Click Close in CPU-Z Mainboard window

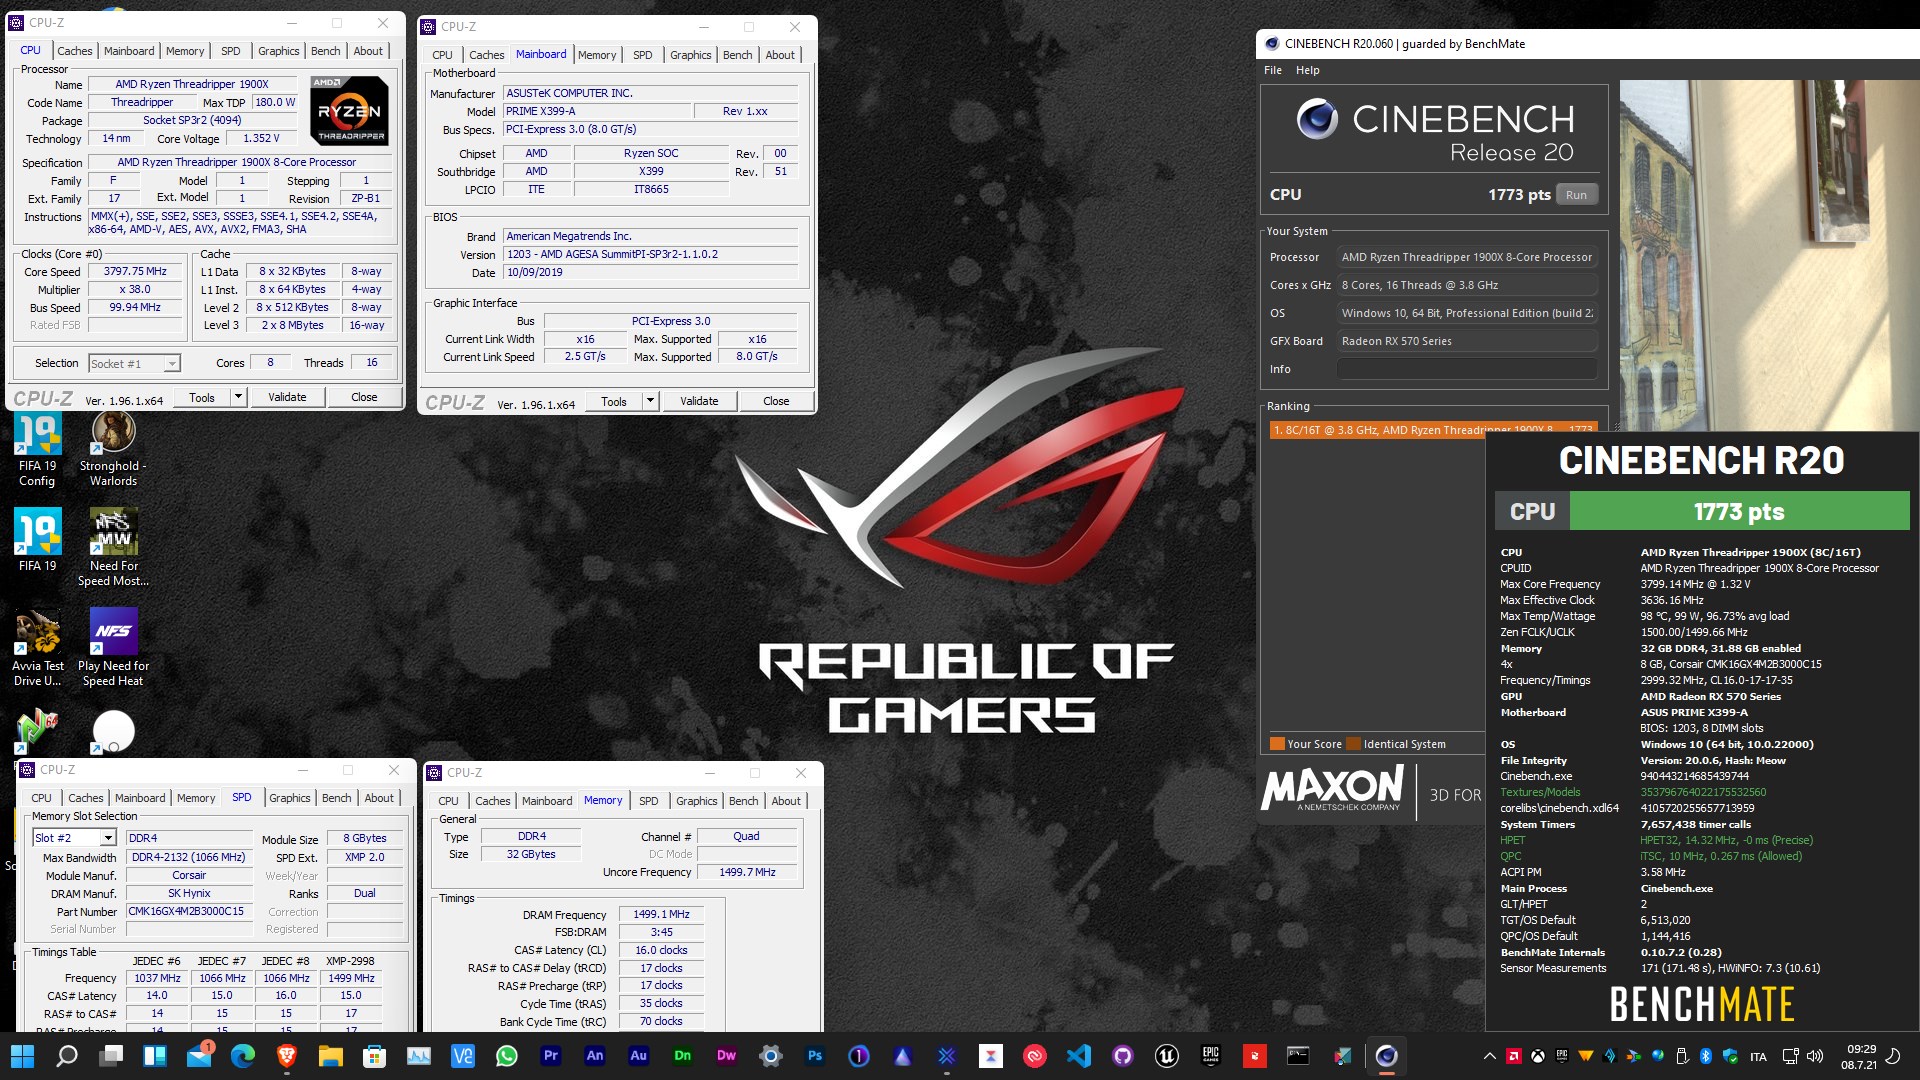click(x=776, y=401)
